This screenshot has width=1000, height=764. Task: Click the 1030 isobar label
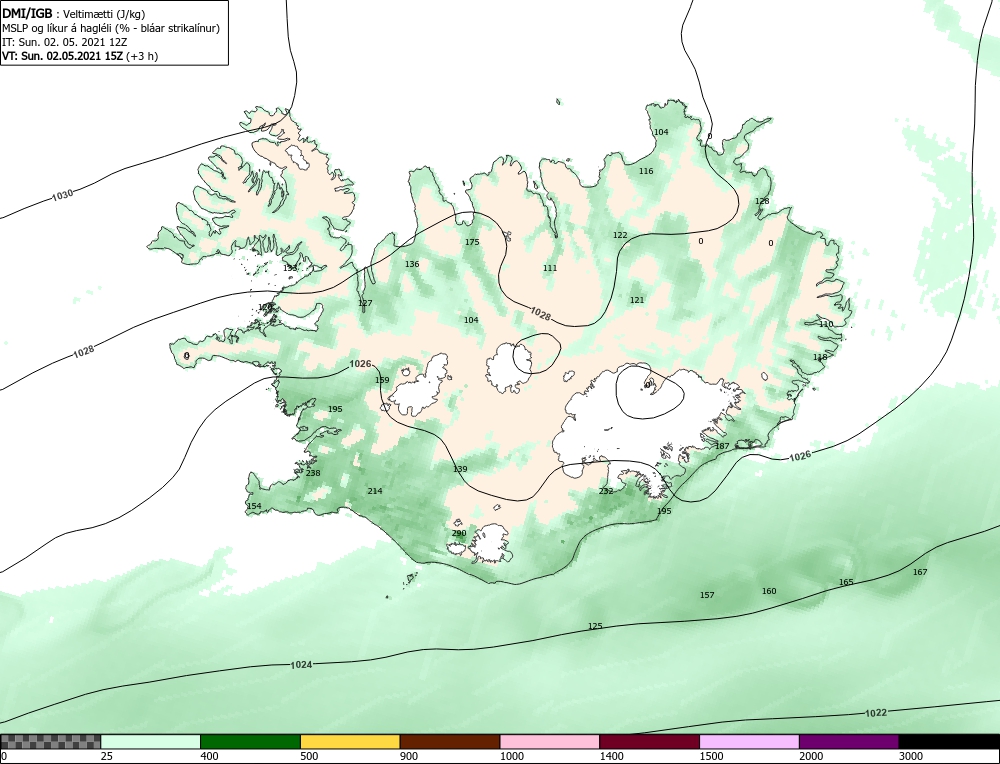point(62,195)
